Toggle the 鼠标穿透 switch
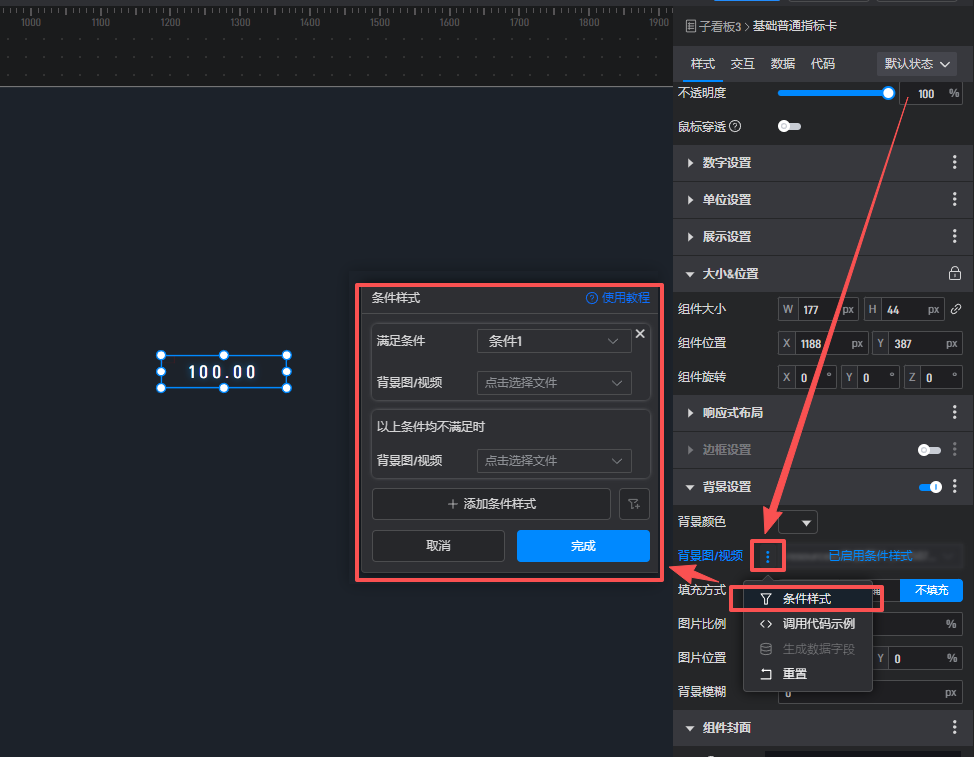The height and width of the screenshot is (757, 974). point(789,126)
